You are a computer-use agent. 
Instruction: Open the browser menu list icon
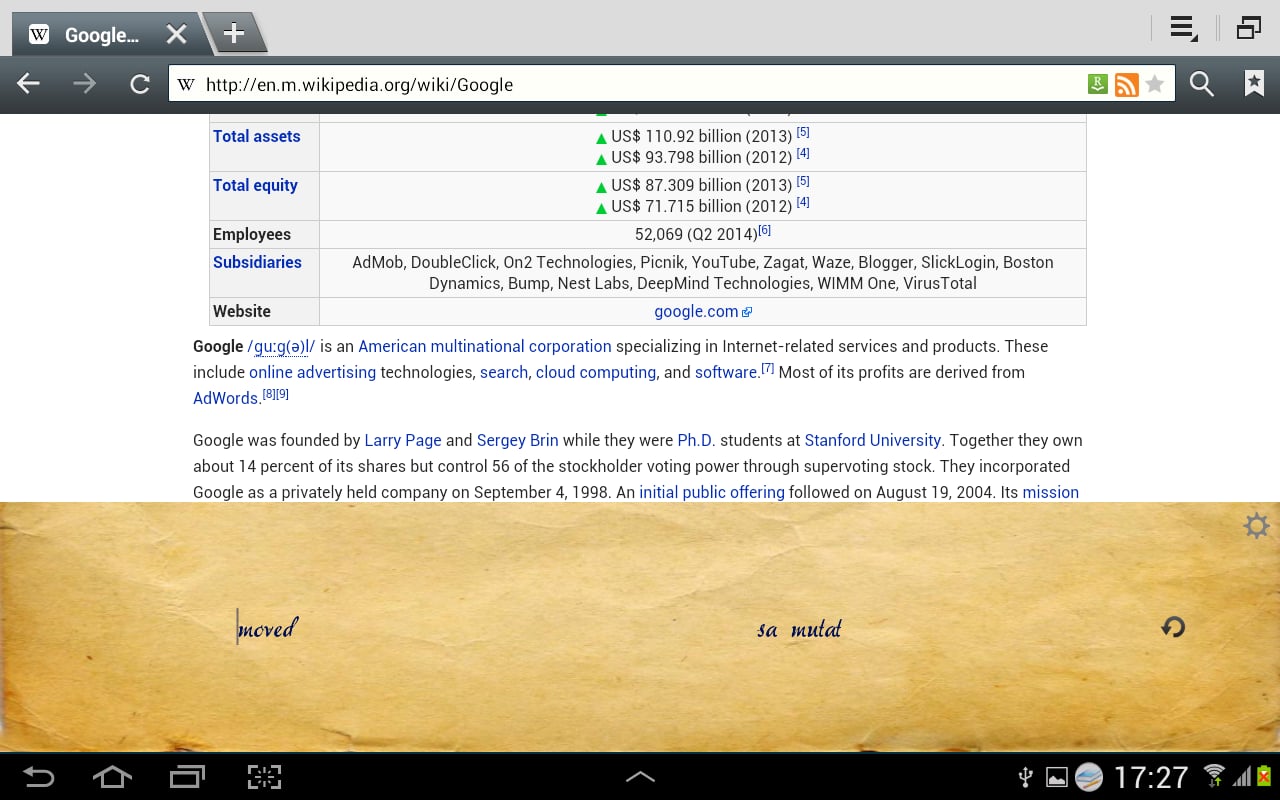1183,29
